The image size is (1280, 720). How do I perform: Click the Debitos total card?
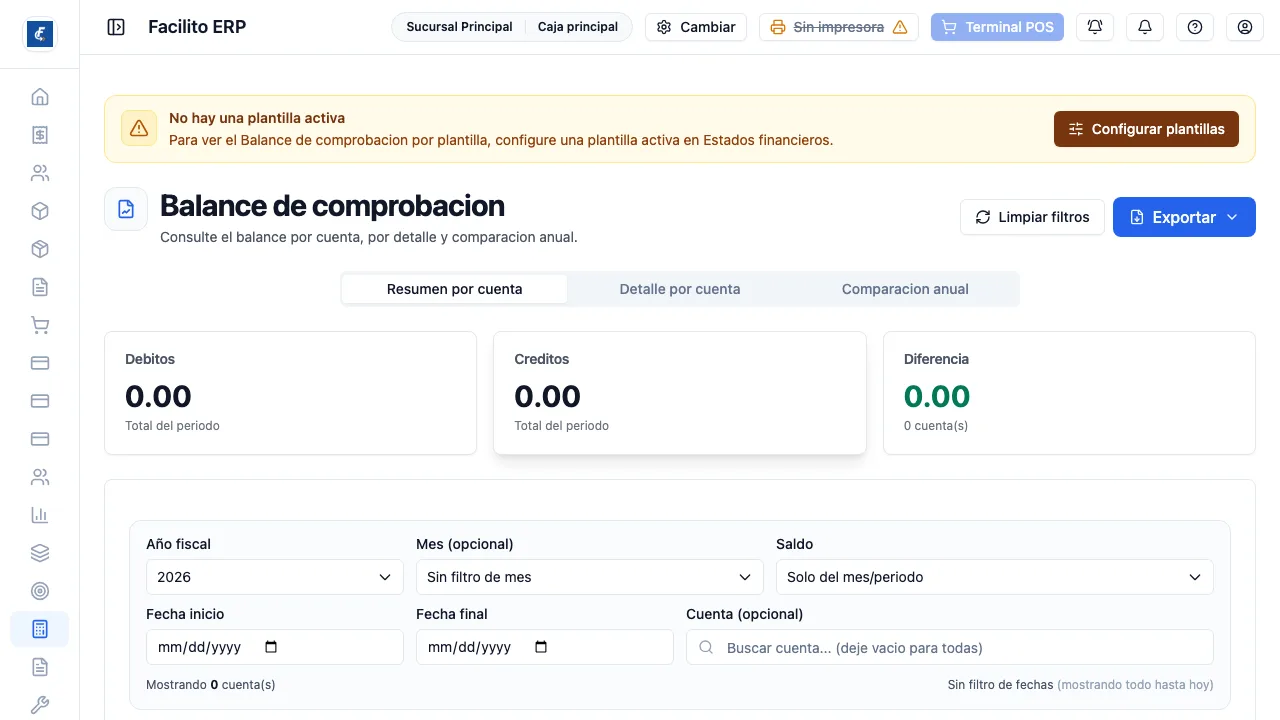291,393
